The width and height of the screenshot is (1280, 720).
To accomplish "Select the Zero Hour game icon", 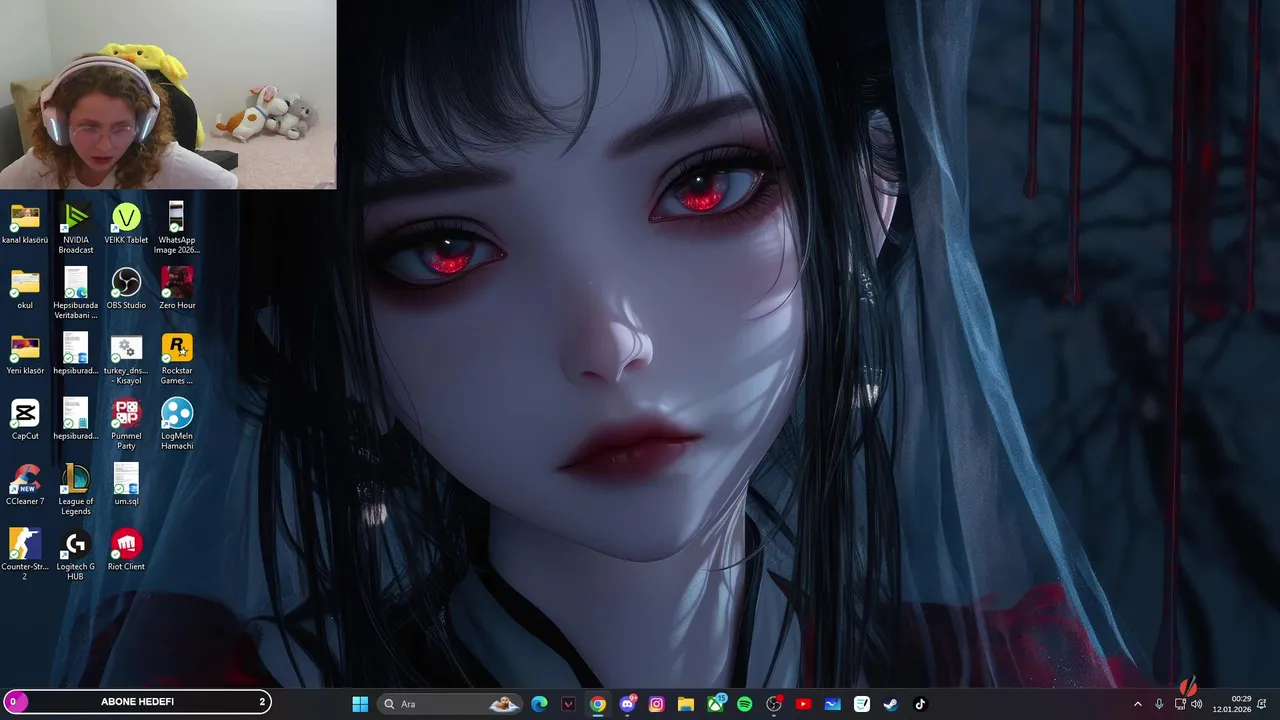I will click(x=177, y=290).
